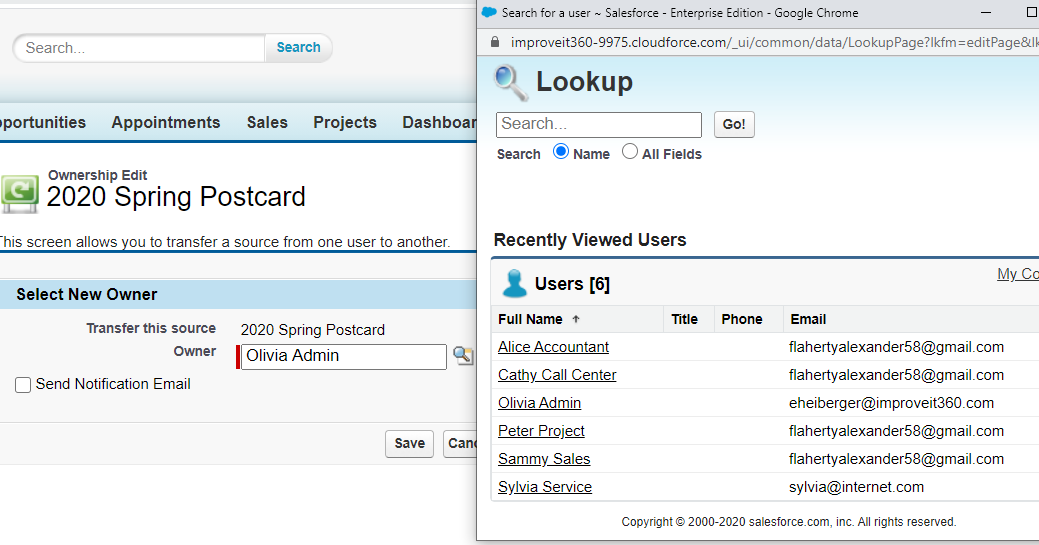
Task: Click the Lookup magnifying glass icon
Action: click(511, 82)
